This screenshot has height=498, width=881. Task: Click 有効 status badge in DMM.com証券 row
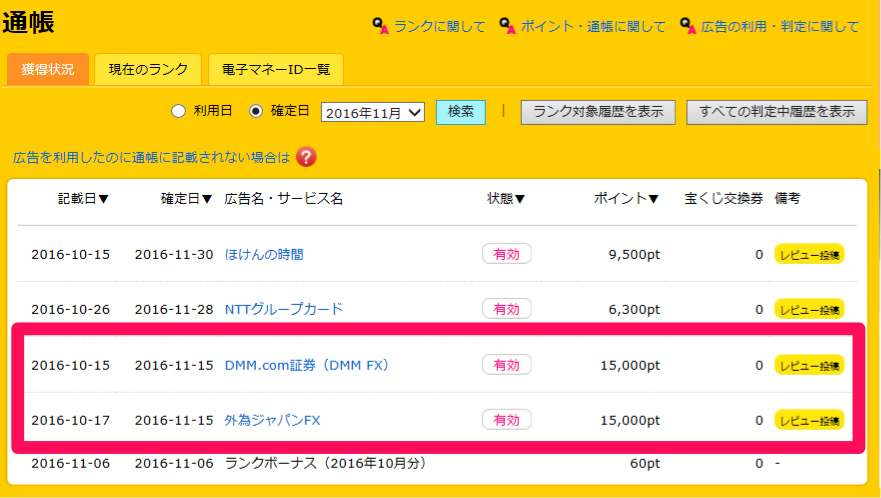(506, 365)
